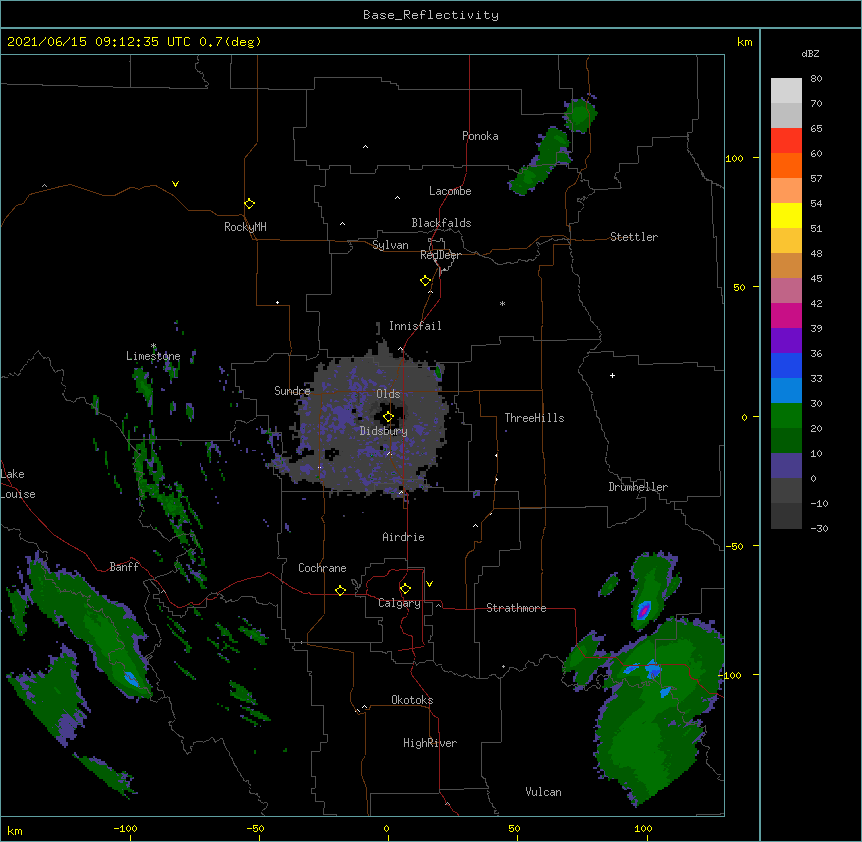Click radar site diamond between Olds and Didsbury
862x842 pixels.
click(388, 417)
